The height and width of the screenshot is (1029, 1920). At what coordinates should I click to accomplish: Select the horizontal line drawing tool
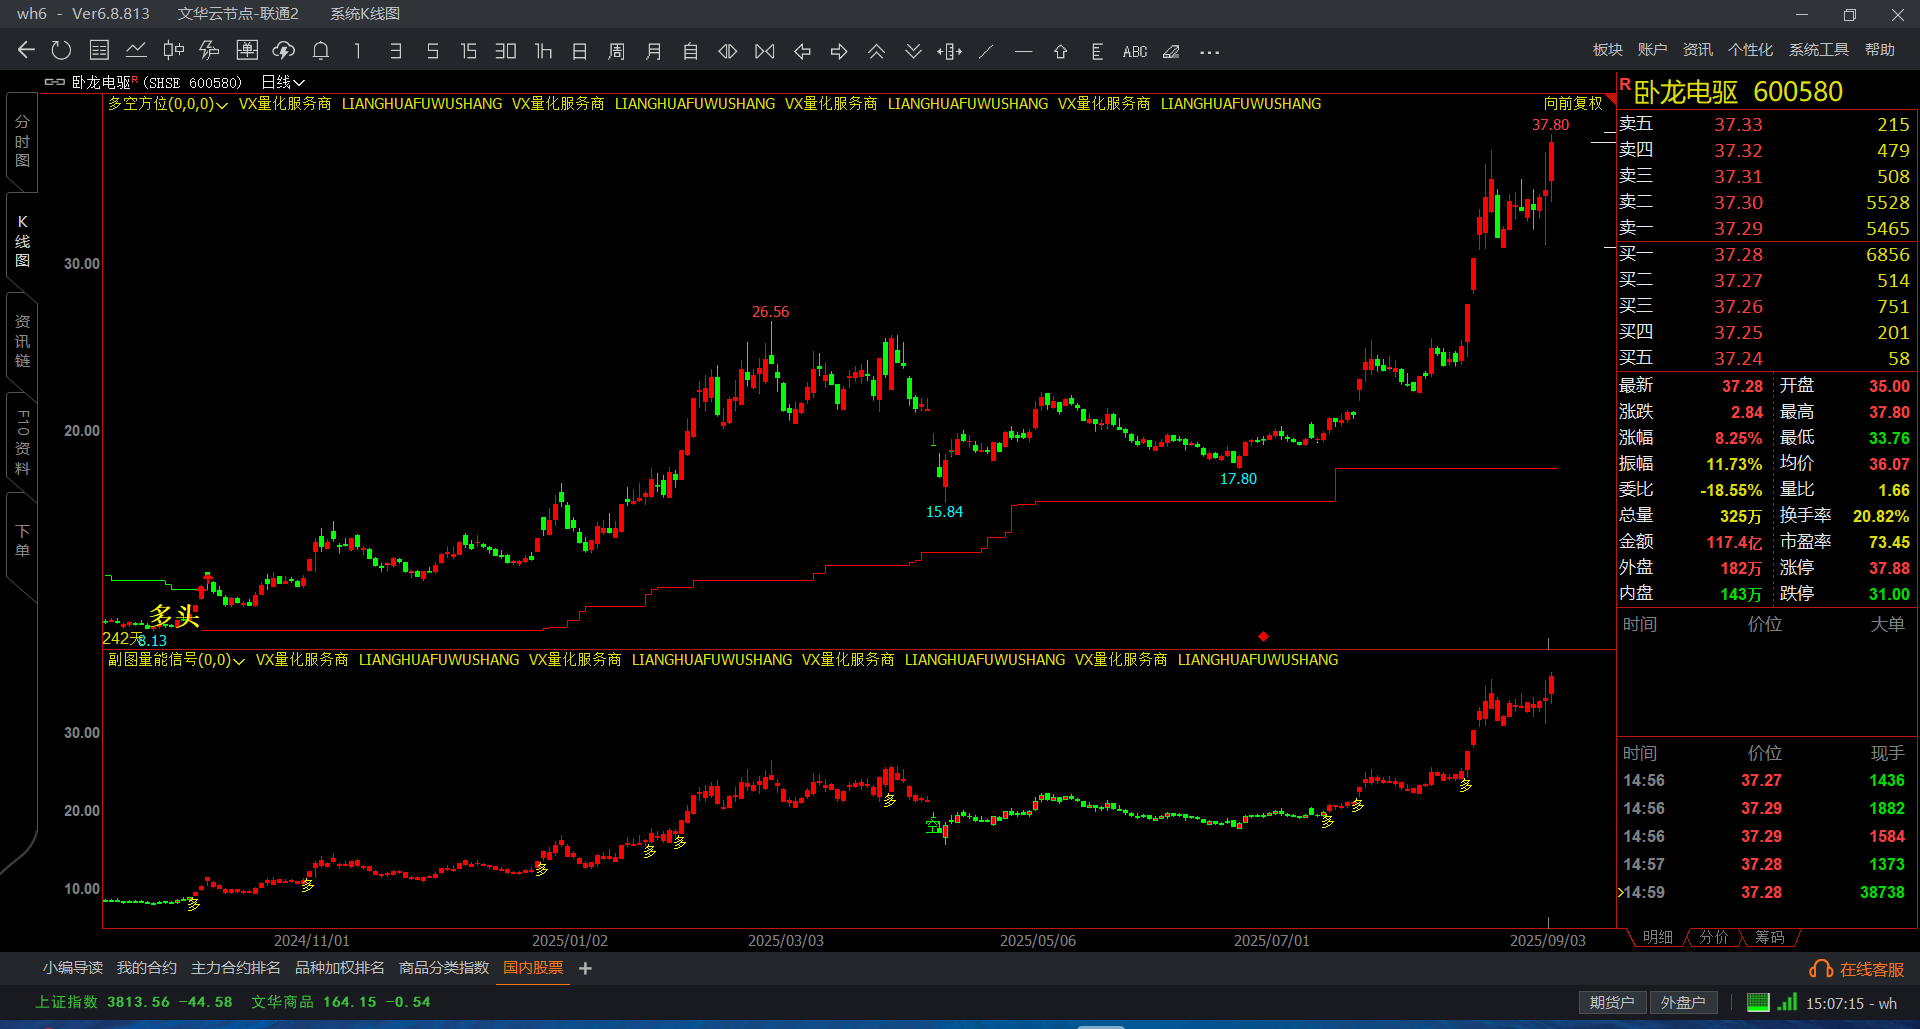(1023, 51)
